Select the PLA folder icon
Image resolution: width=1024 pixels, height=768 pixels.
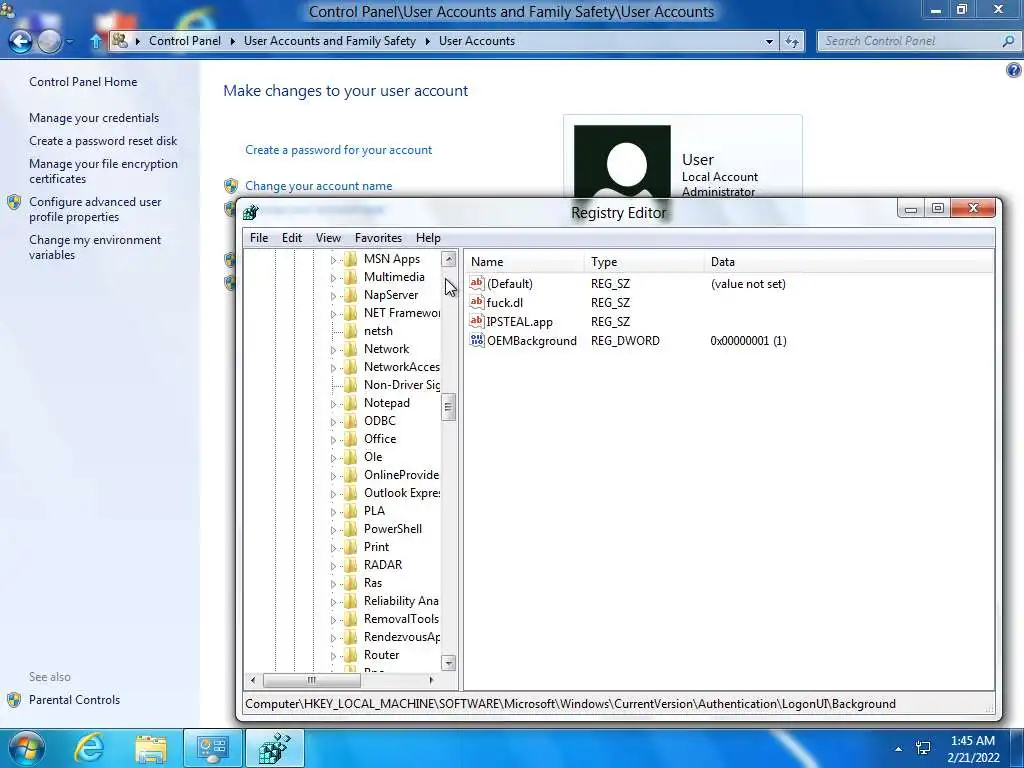(351, 511)
